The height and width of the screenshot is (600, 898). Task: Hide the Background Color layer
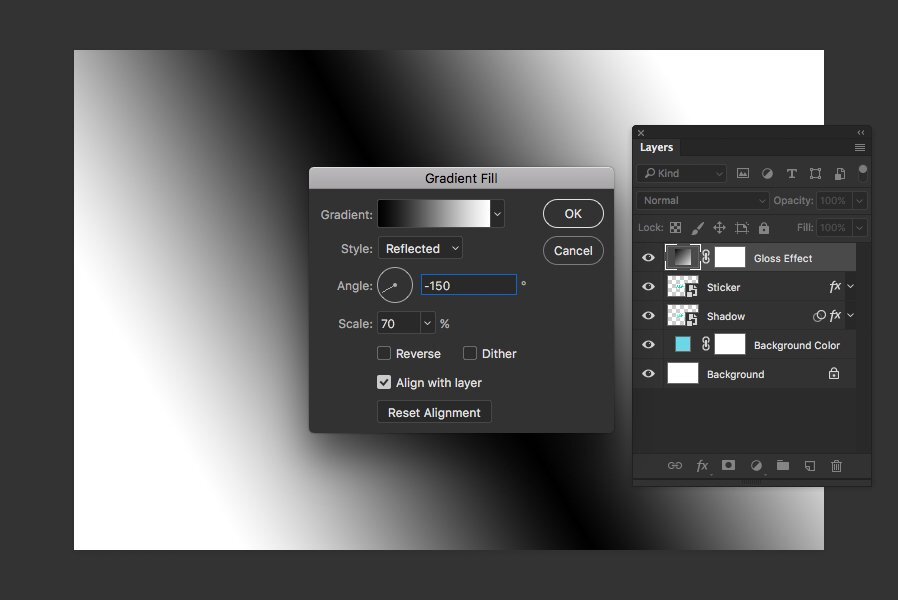pyautogui.click(x=648, y=344)
